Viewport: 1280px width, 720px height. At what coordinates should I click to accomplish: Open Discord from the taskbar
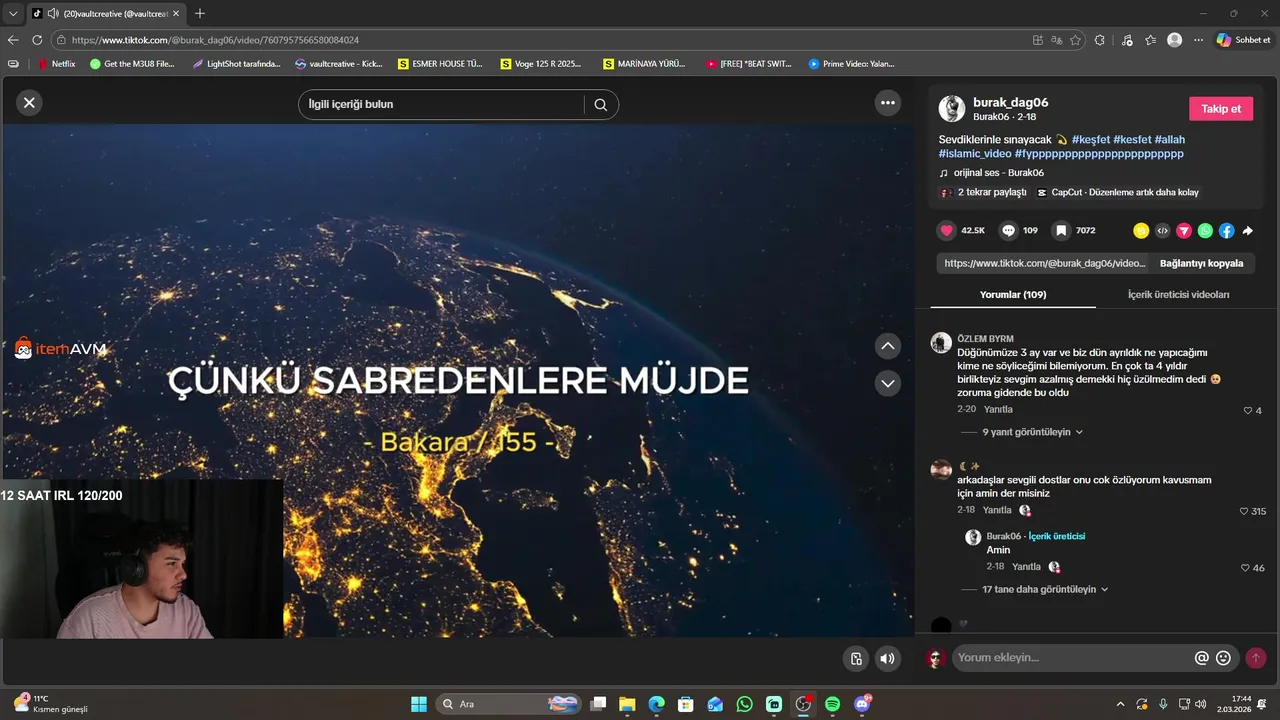tap(862, 704)
